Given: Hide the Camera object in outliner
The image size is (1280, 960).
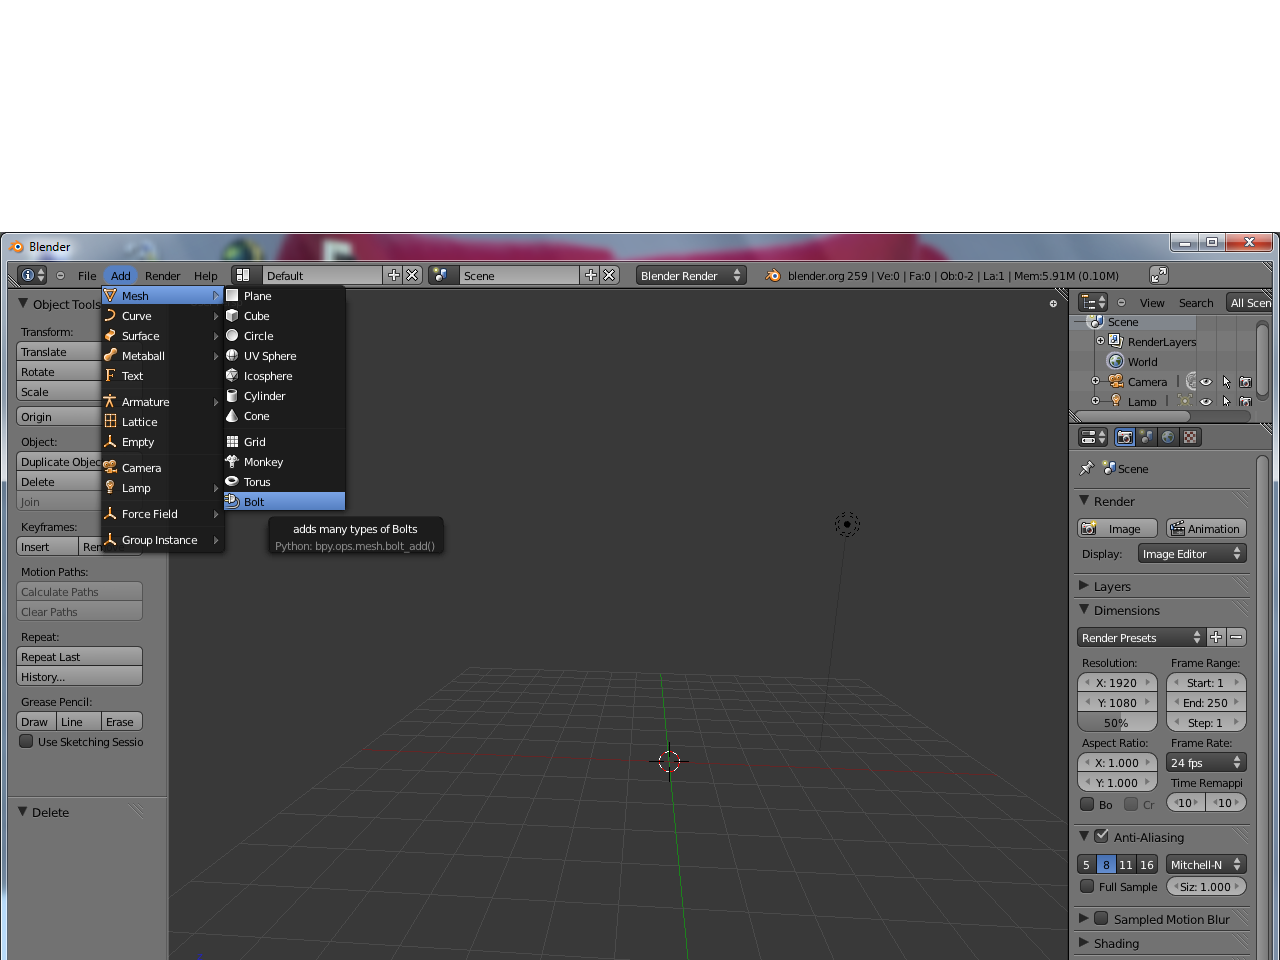Looking at the screenshot, I should pos(1206,382).
